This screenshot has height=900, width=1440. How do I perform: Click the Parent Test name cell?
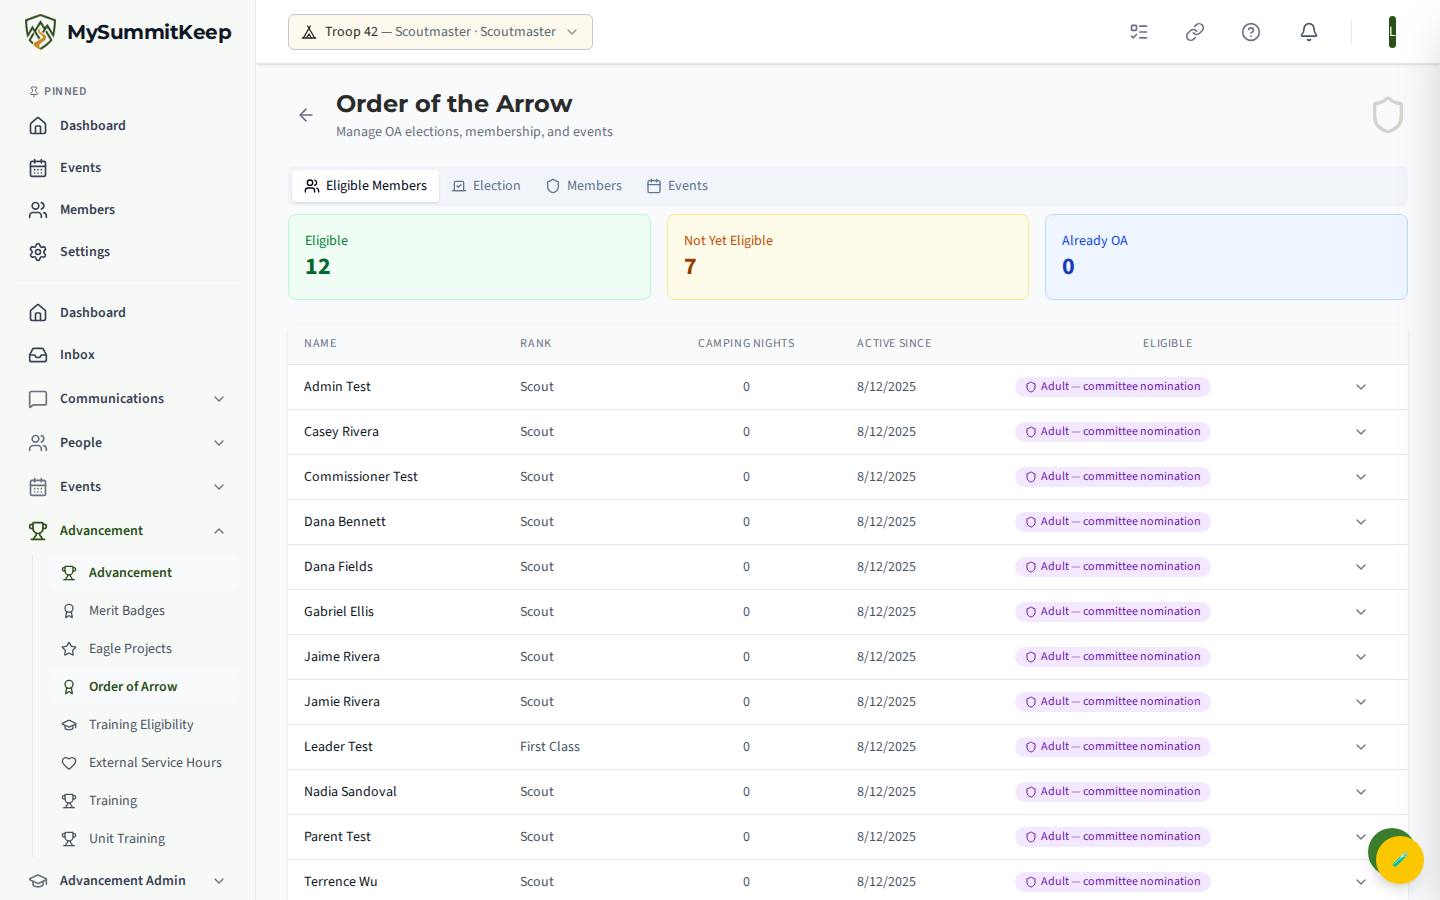(x=337, y=837)
